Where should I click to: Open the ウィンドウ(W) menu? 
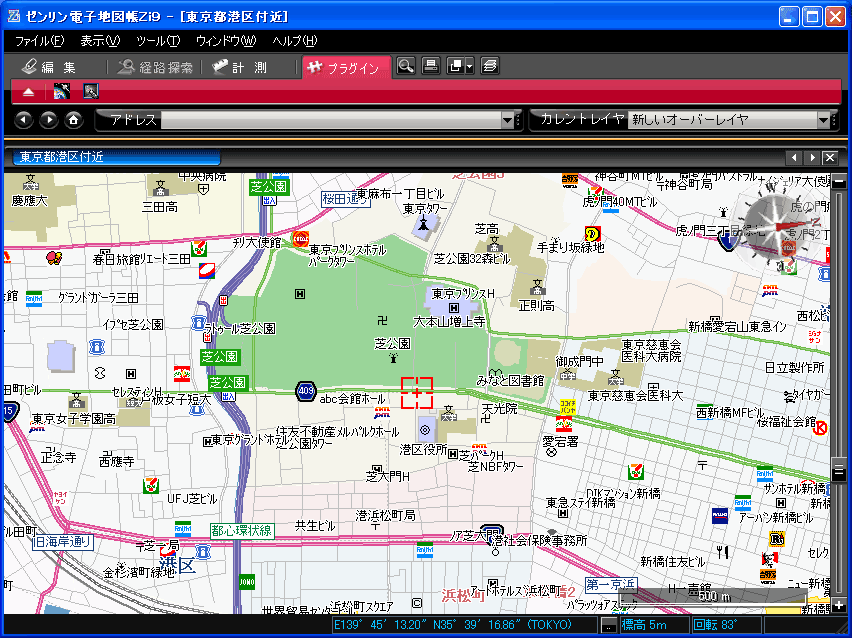(225, 41)
